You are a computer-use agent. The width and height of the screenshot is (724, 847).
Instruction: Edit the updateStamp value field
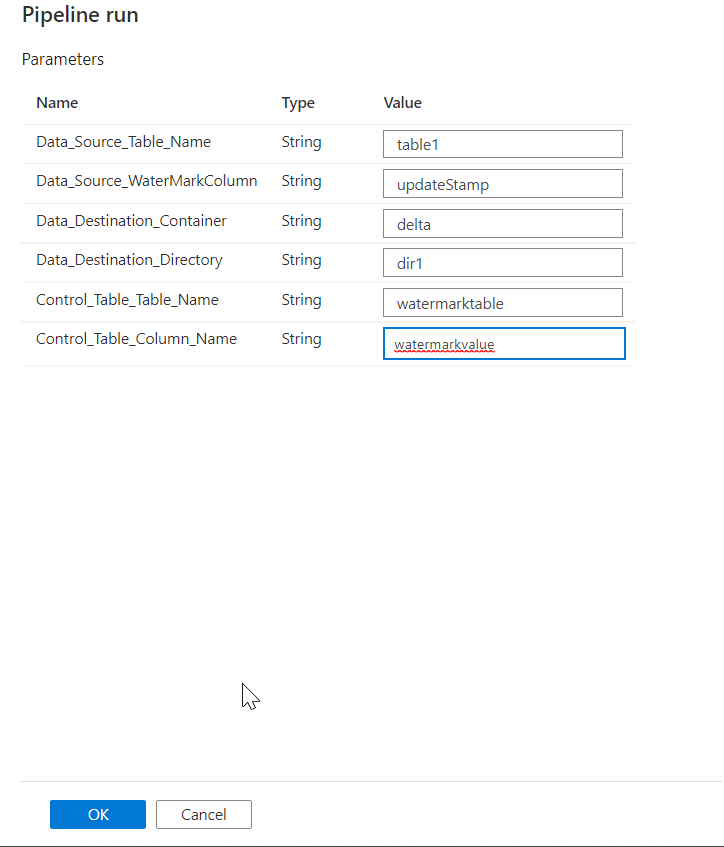pos(502,184)
